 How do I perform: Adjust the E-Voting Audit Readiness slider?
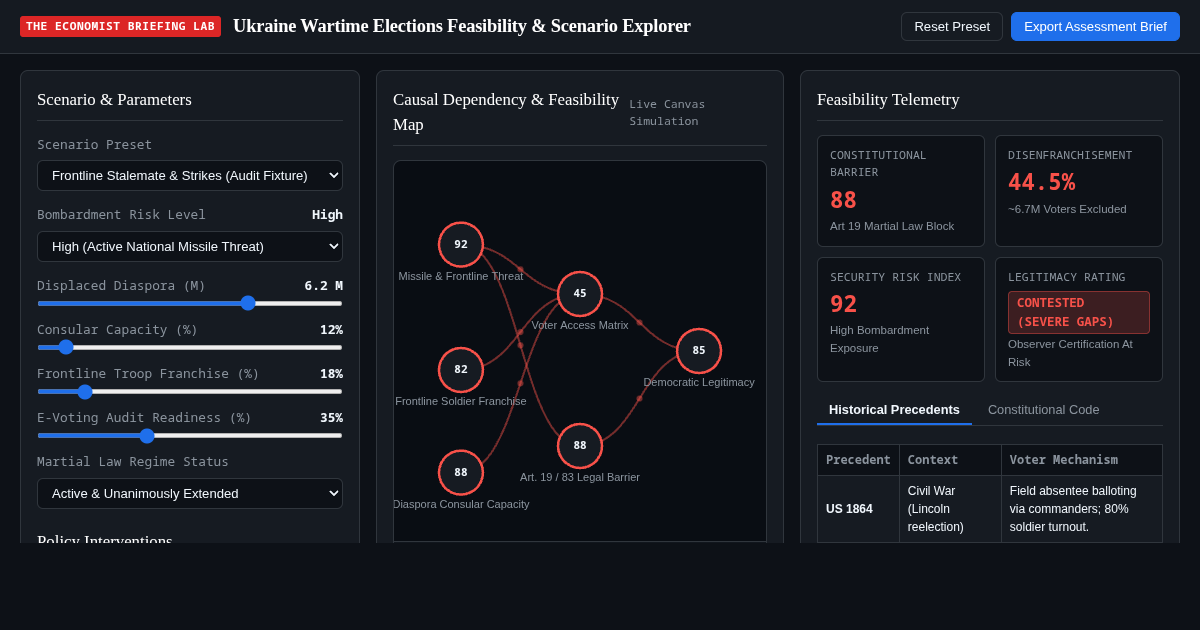point(190,435)
